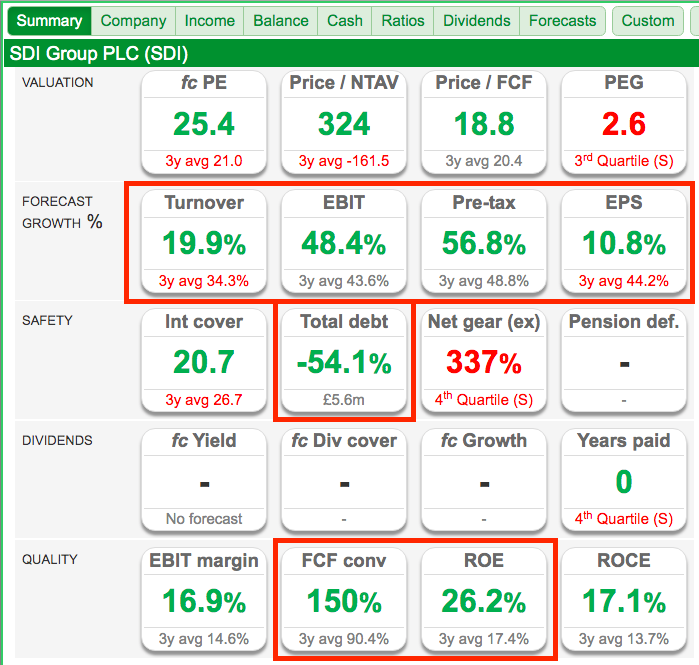
Task: Select the EPS growth card
Action: (624, 242)
